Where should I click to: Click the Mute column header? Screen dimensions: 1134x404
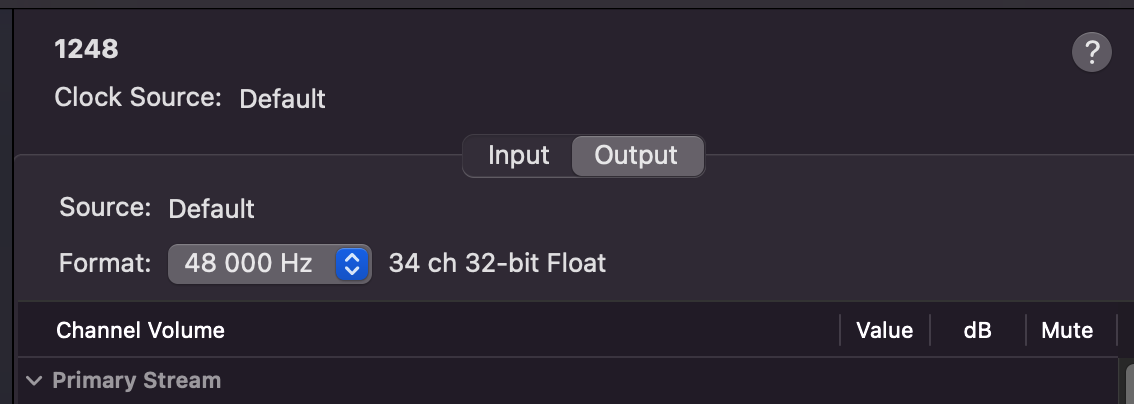1067,330
